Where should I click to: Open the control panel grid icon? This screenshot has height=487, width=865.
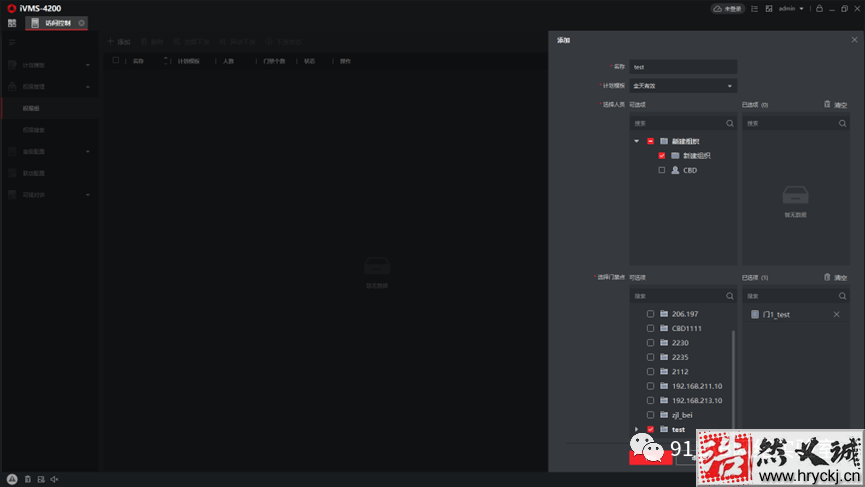point(12,23)
